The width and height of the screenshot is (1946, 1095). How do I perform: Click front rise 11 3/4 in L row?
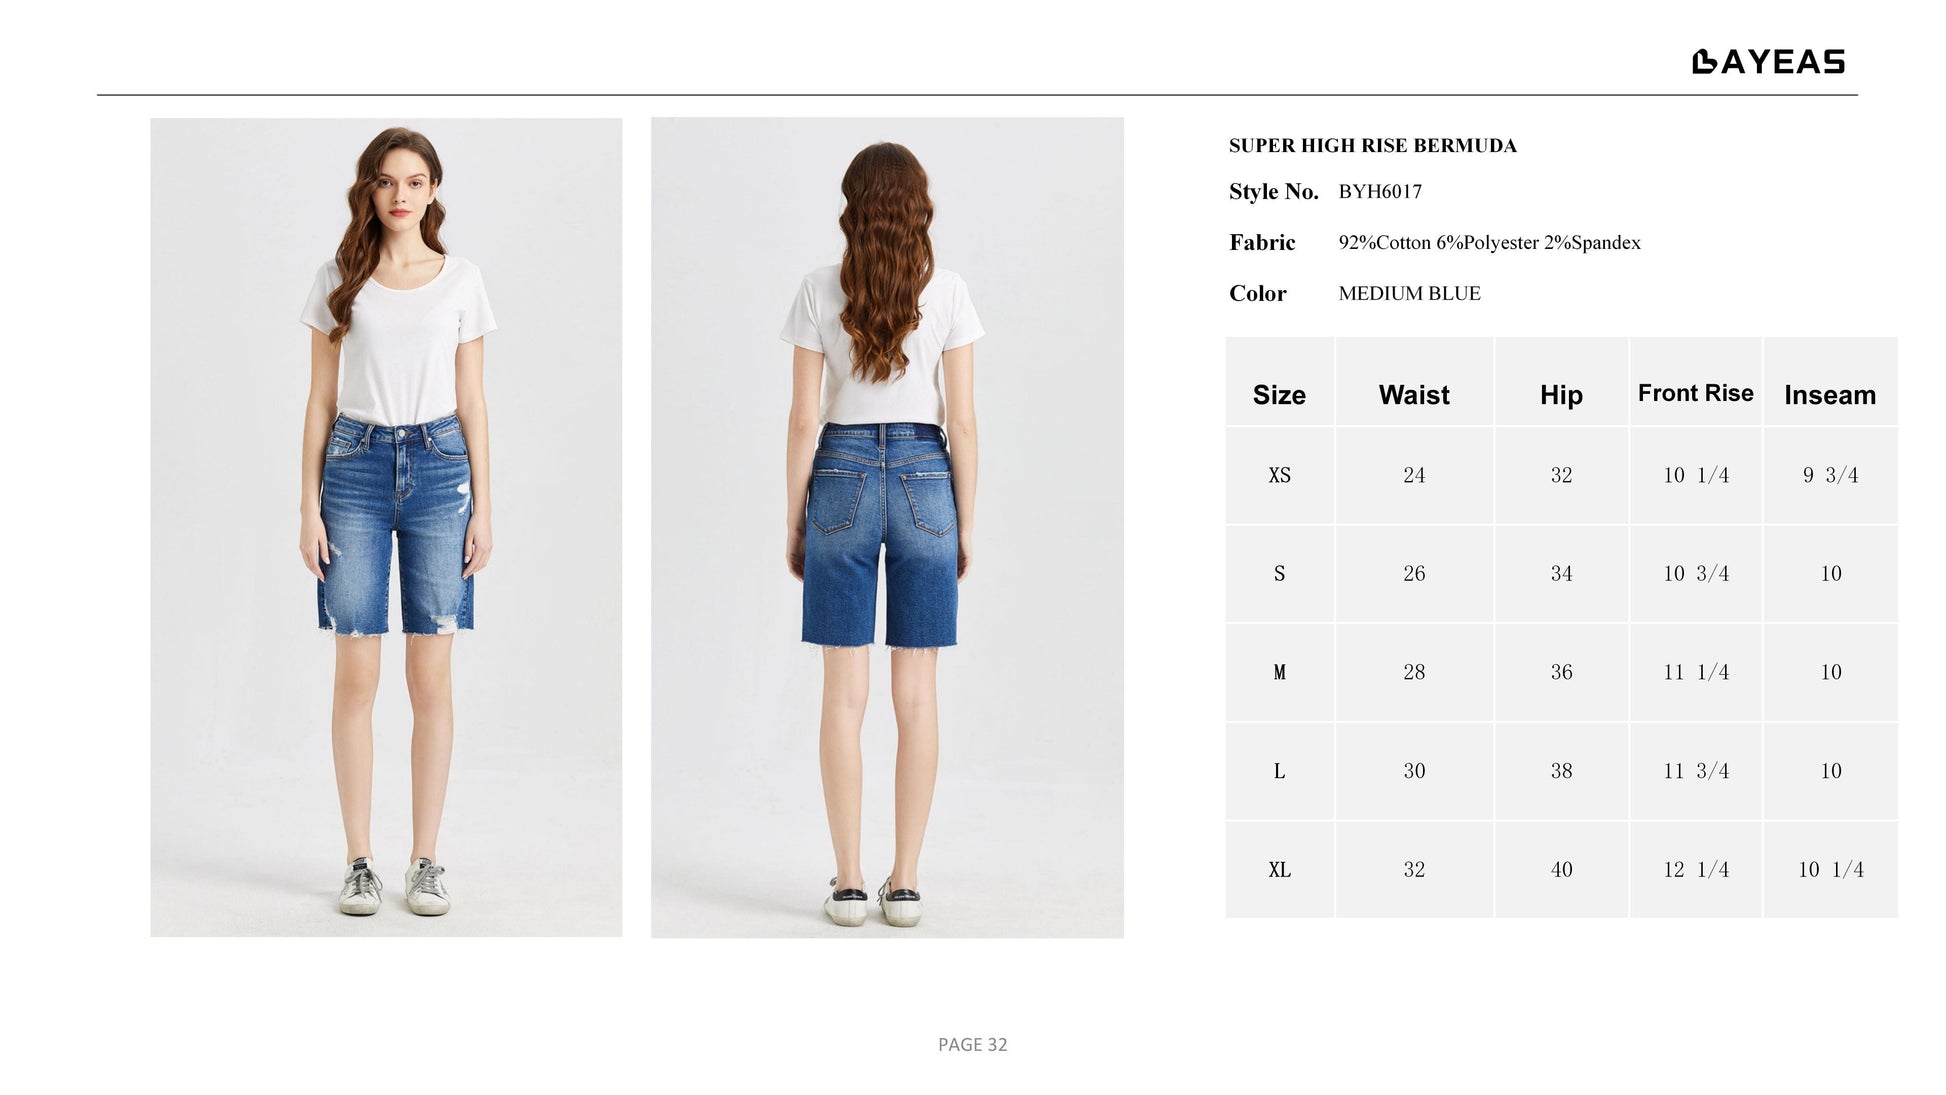pos(1695,771)
